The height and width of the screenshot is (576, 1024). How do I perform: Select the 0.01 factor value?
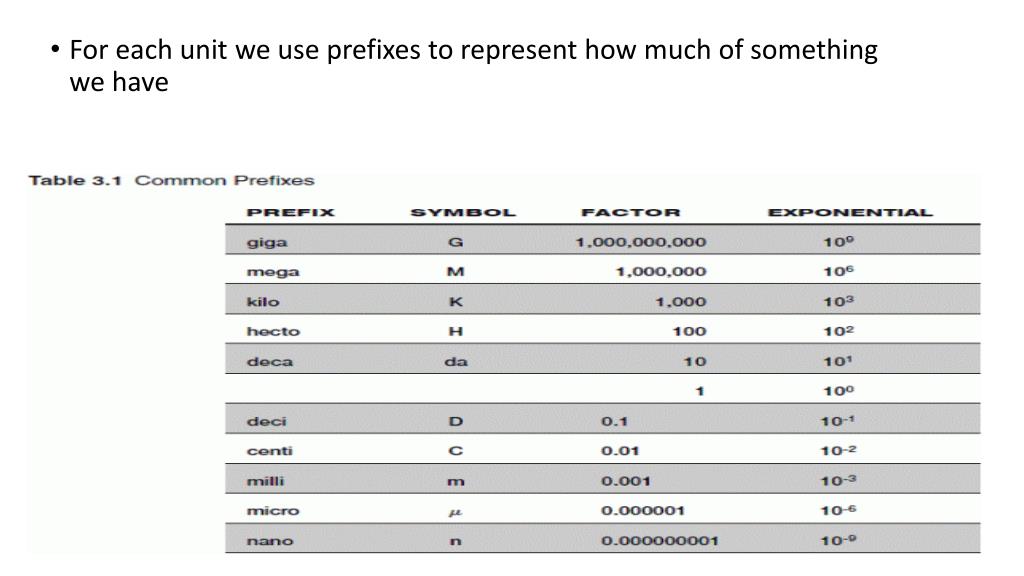(620, 452)
